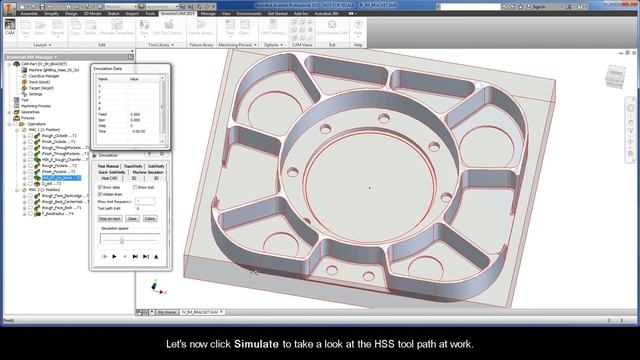Viewport: 640px width, 360px height.
Task: Click the skip-to-next-operation playback button
Action: pos(135,256)
